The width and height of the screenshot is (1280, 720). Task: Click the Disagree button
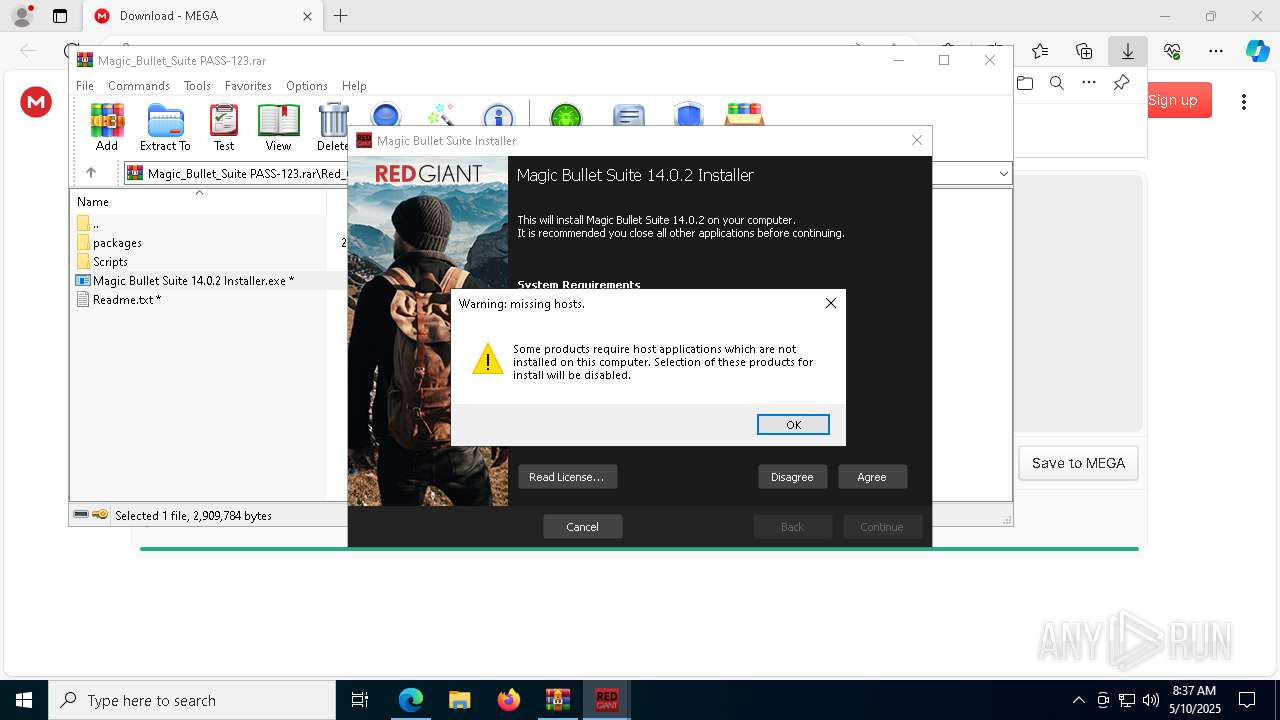click(792, 477)
